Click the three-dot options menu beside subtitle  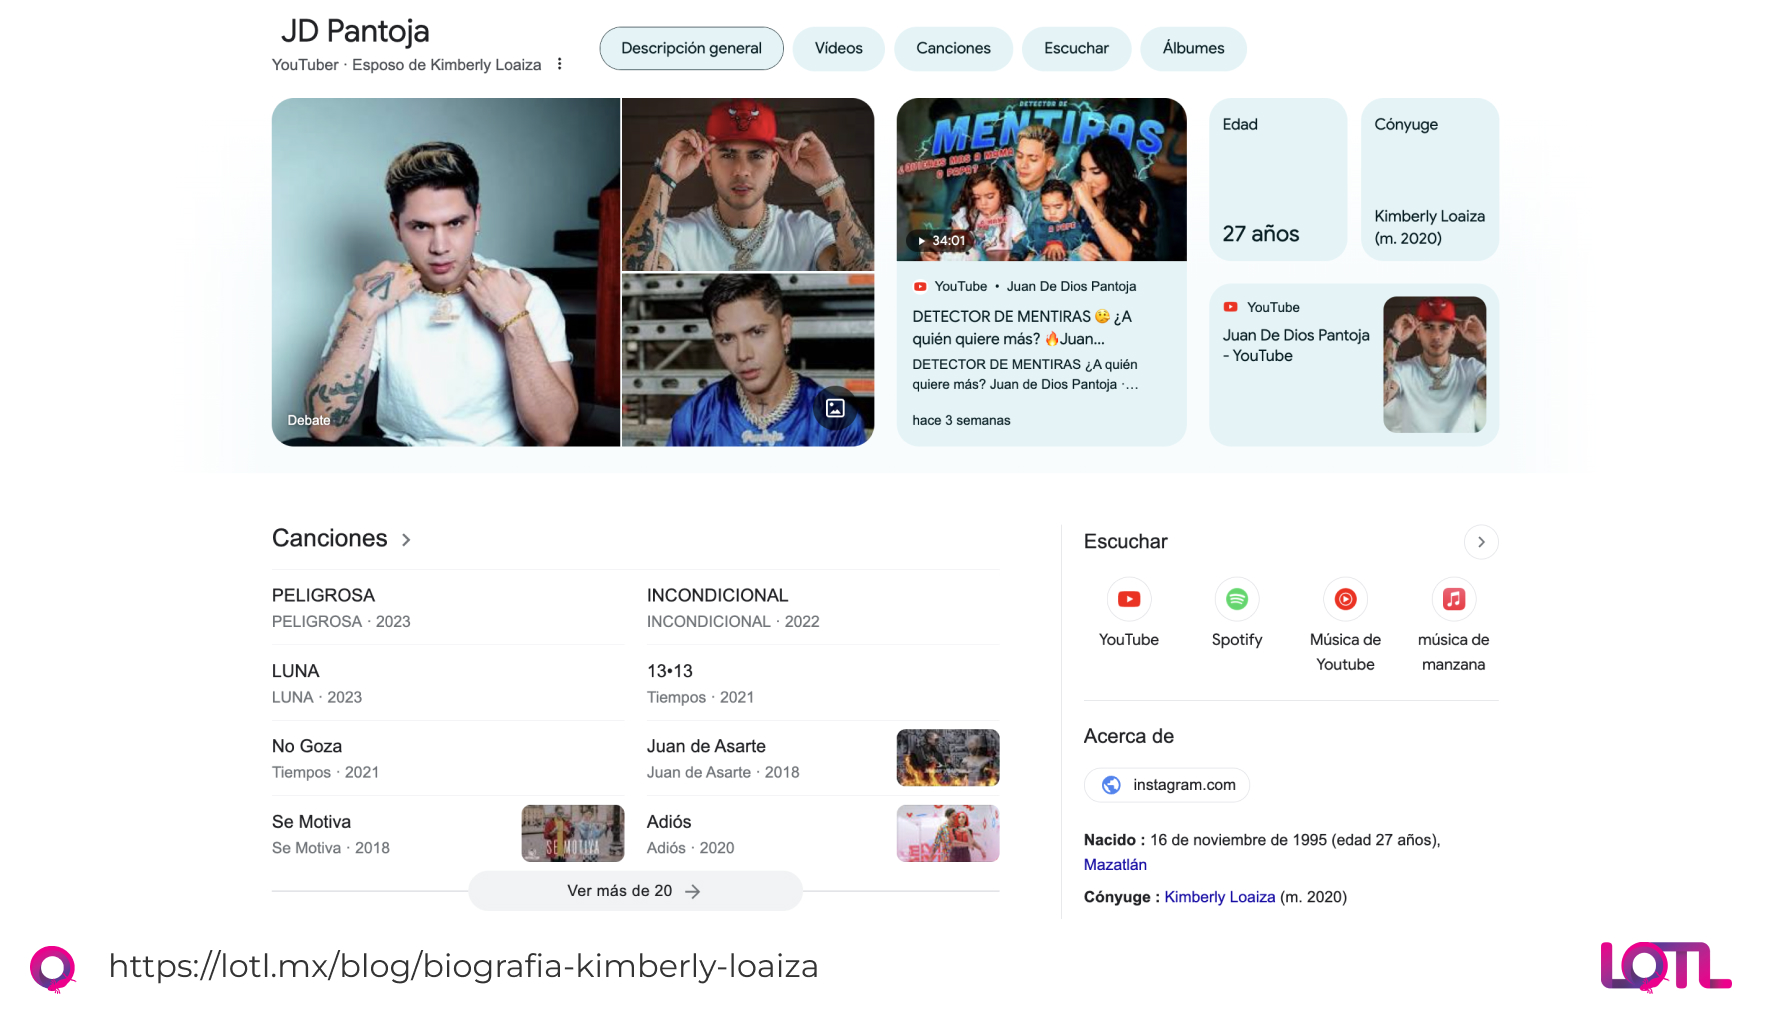click(559, 64)
